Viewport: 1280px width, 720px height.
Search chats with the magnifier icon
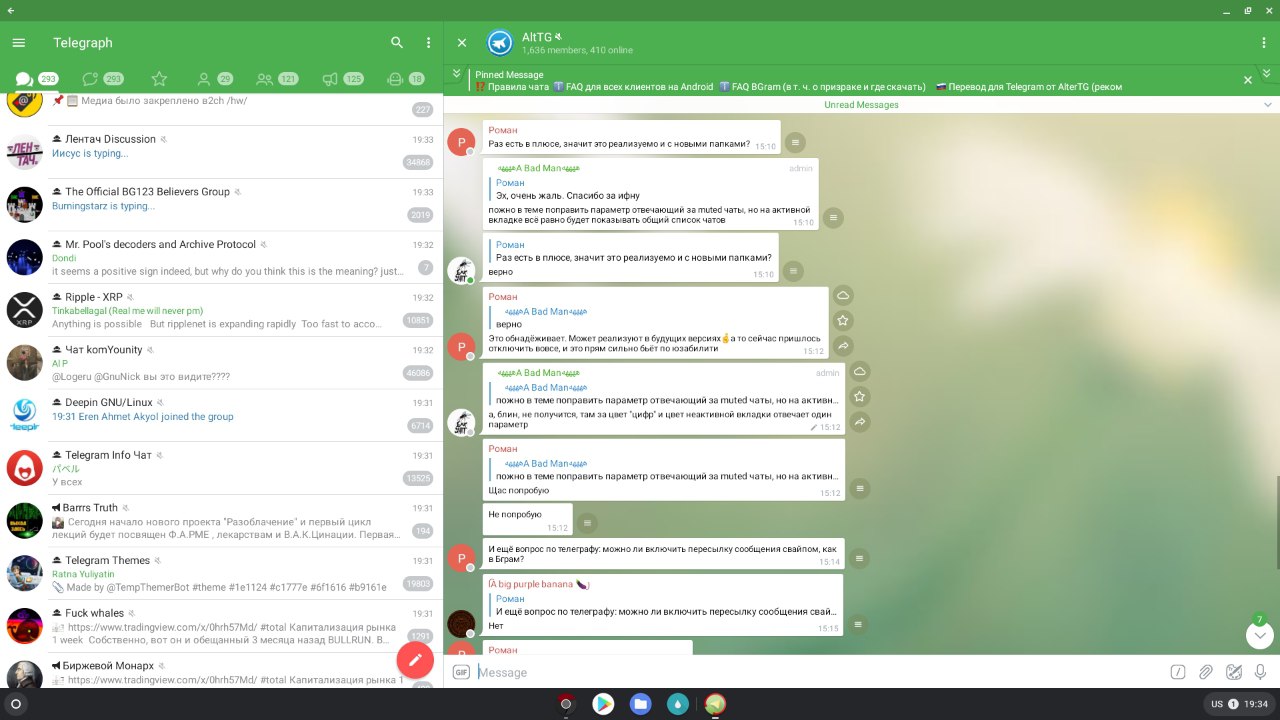[x=397, y=43]
